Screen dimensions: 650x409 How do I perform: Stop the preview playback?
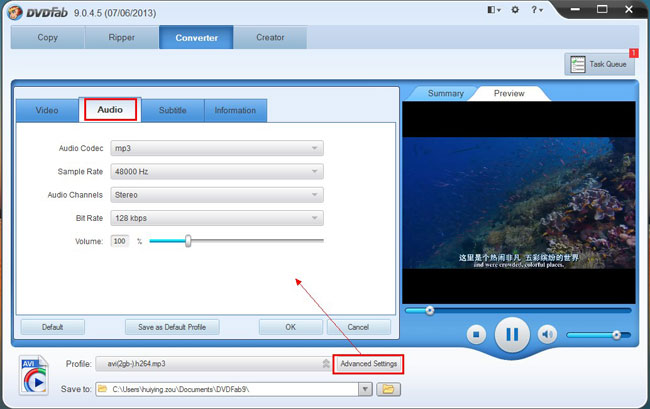point(476,334)
